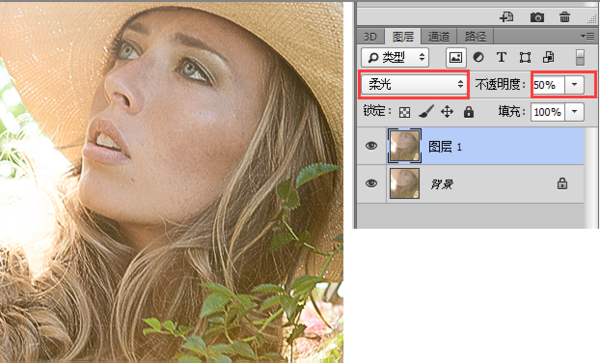Enable the pixel layer filter icon

(x=456, y=58)
